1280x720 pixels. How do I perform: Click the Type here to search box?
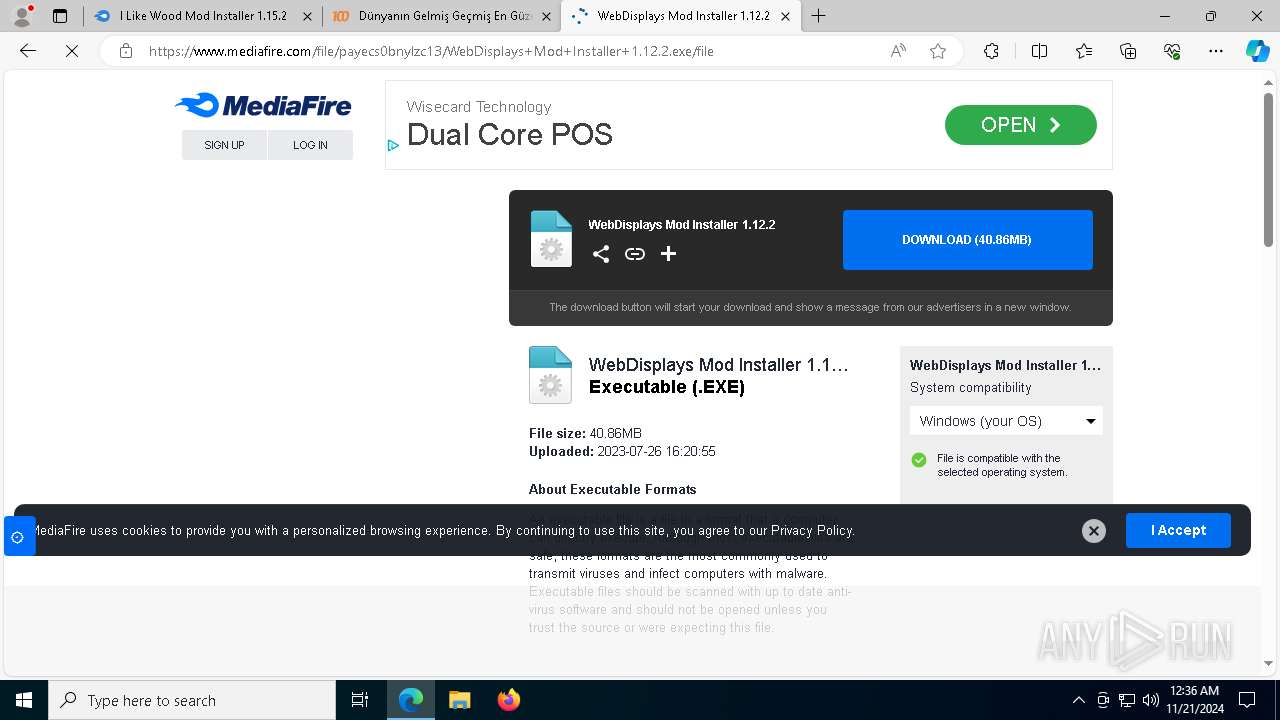[193, 700]
